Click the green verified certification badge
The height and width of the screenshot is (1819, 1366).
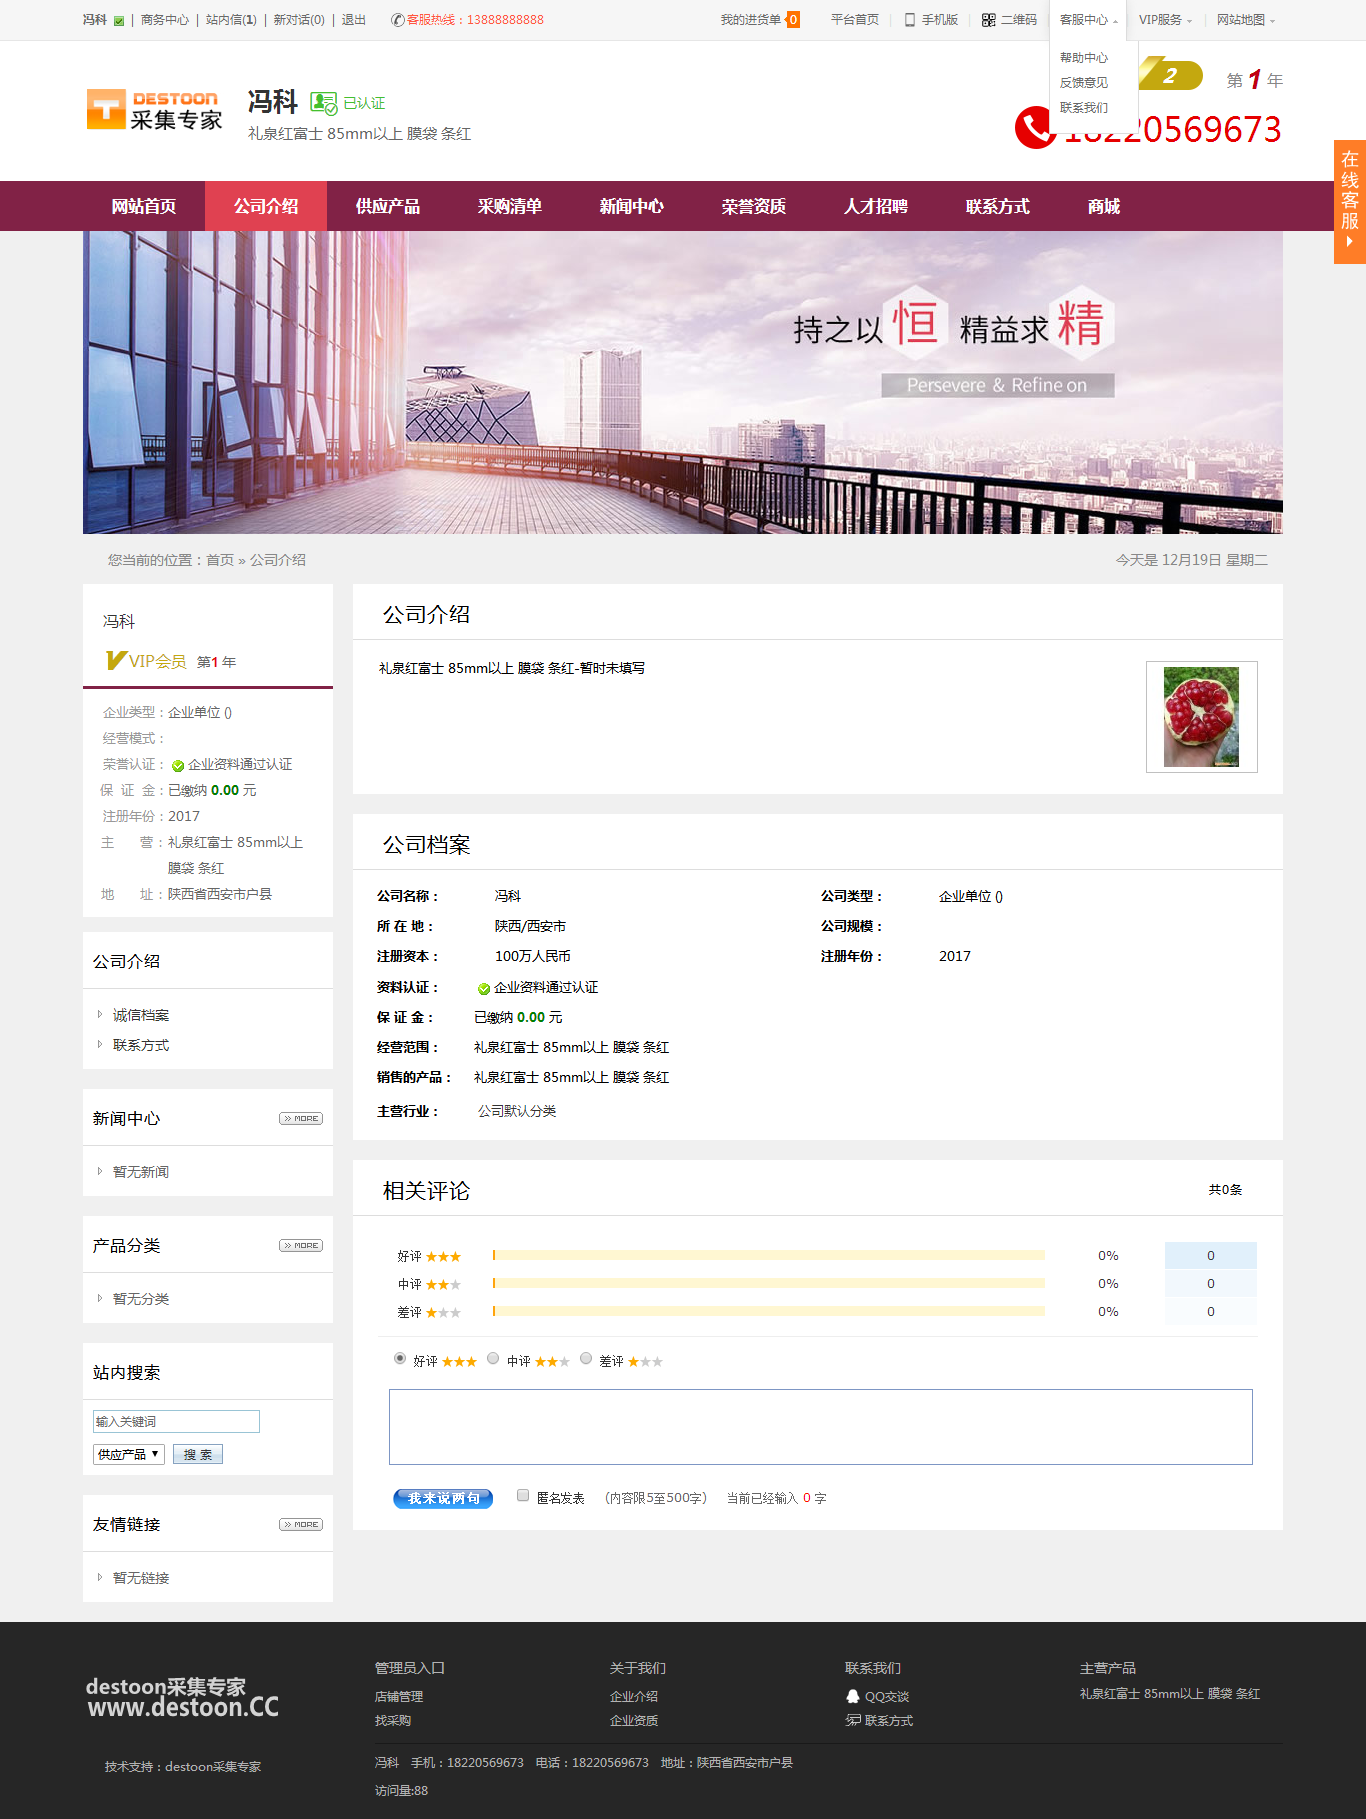(323, 103)
